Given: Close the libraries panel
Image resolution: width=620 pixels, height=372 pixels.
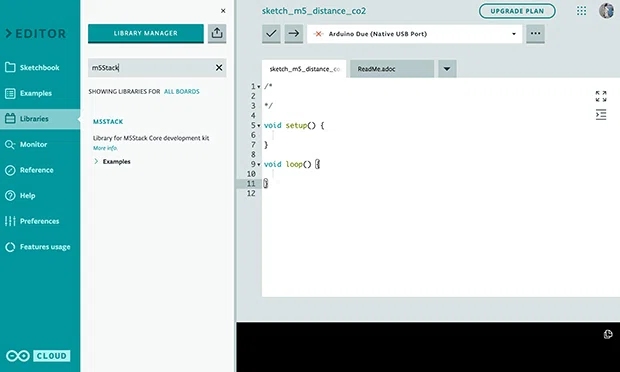Looking at the screenshot, I should pyautogui.click(x=223, y=11).
